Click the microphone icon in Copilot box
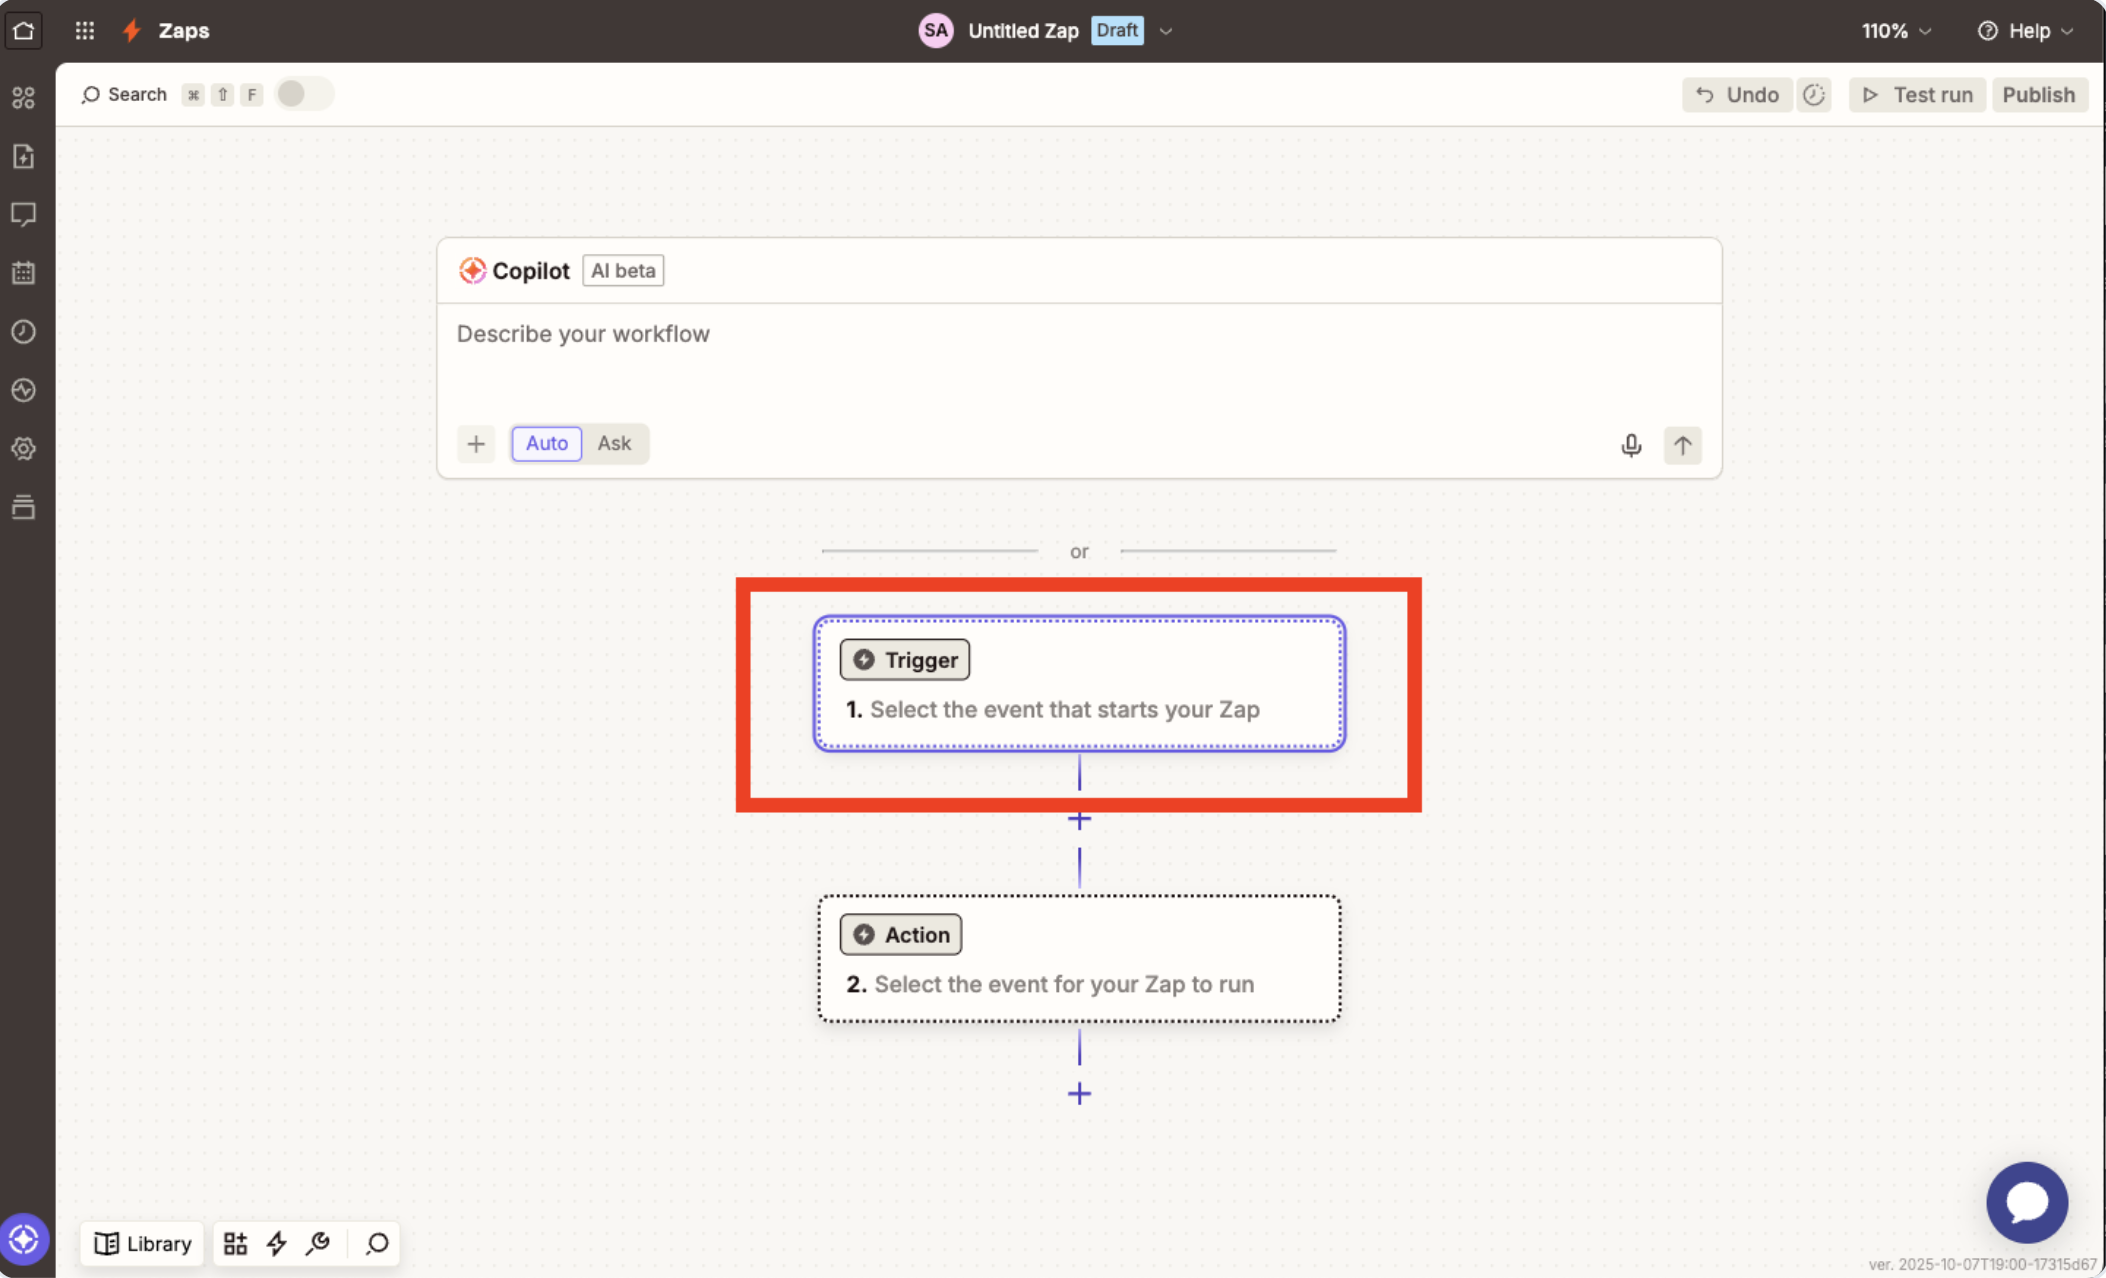Image resolution: width=2106 pixels, height=1278 pixels. tap(1631, 445)
